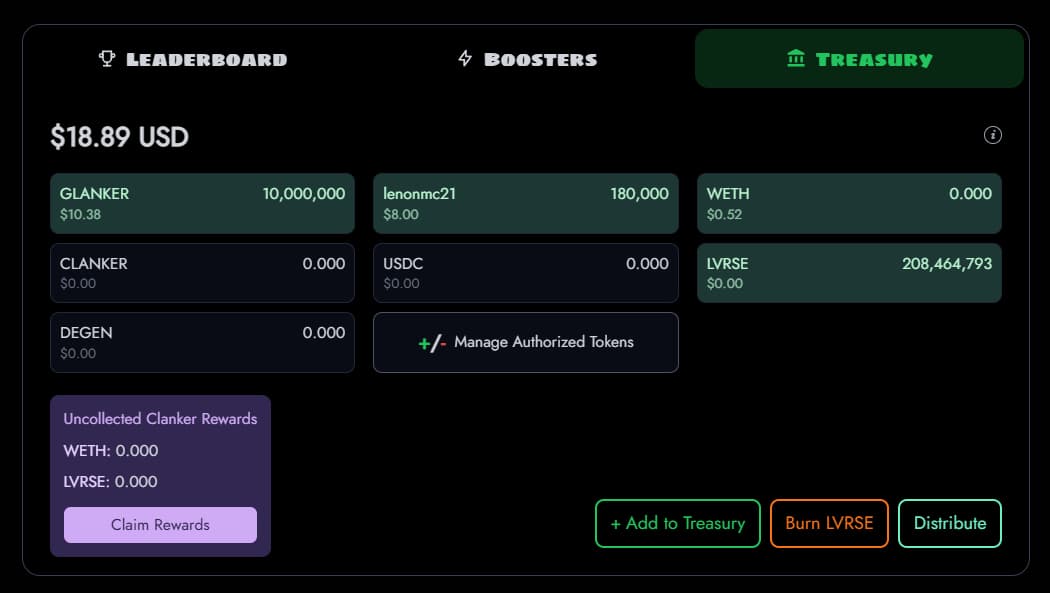The image size is (1050, 593).
Task: Click the WETH token card
Action: click(849, 203)
